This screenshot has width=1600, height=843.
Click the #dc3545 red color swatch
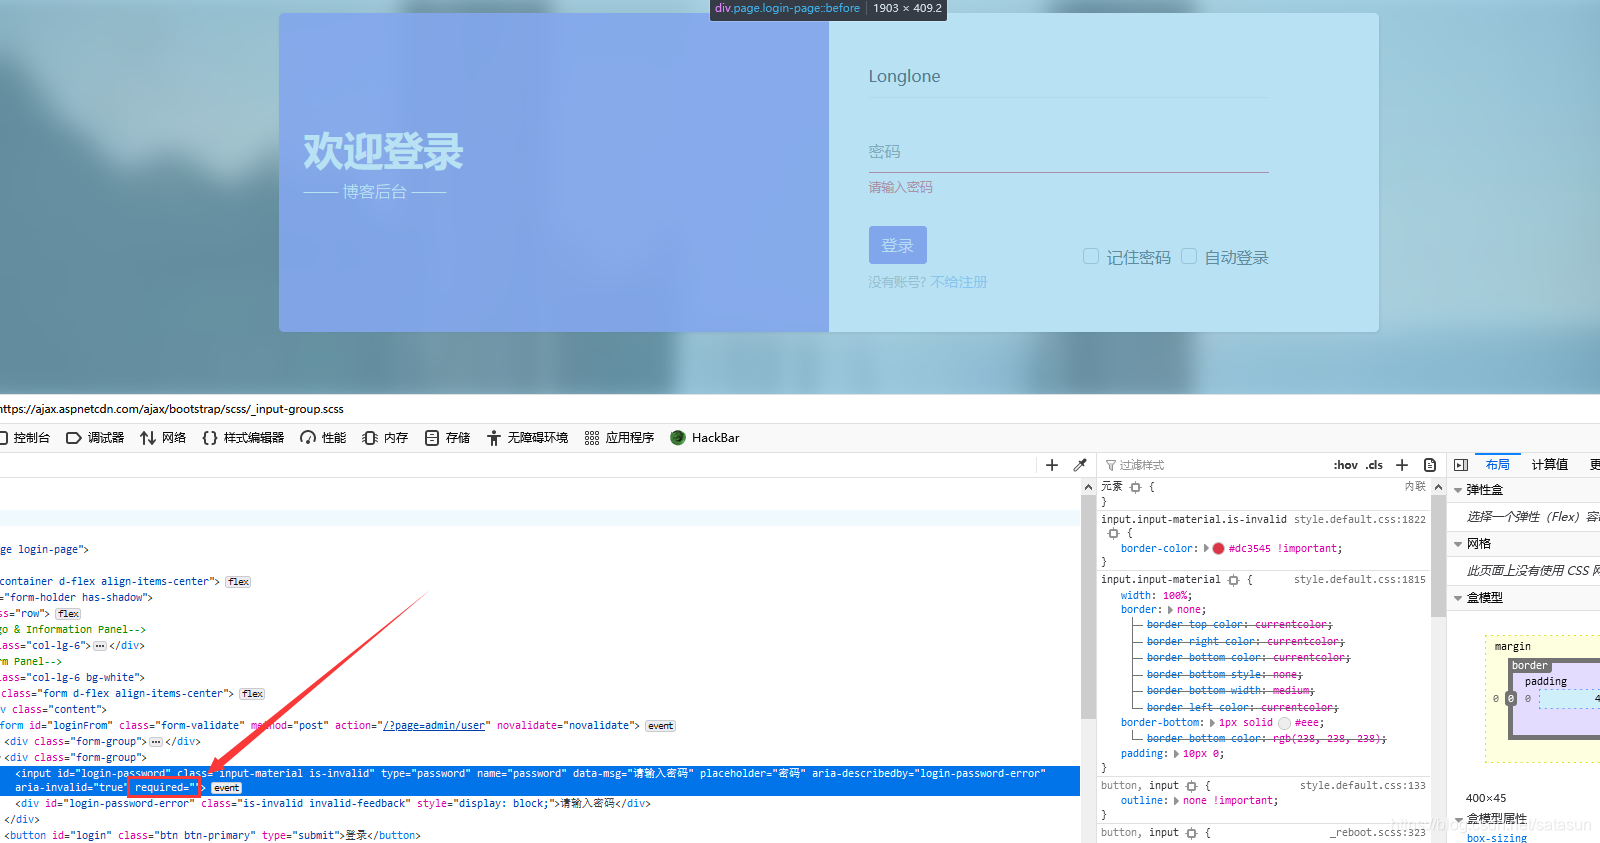pyautogui.click(x=1218, y=549)
